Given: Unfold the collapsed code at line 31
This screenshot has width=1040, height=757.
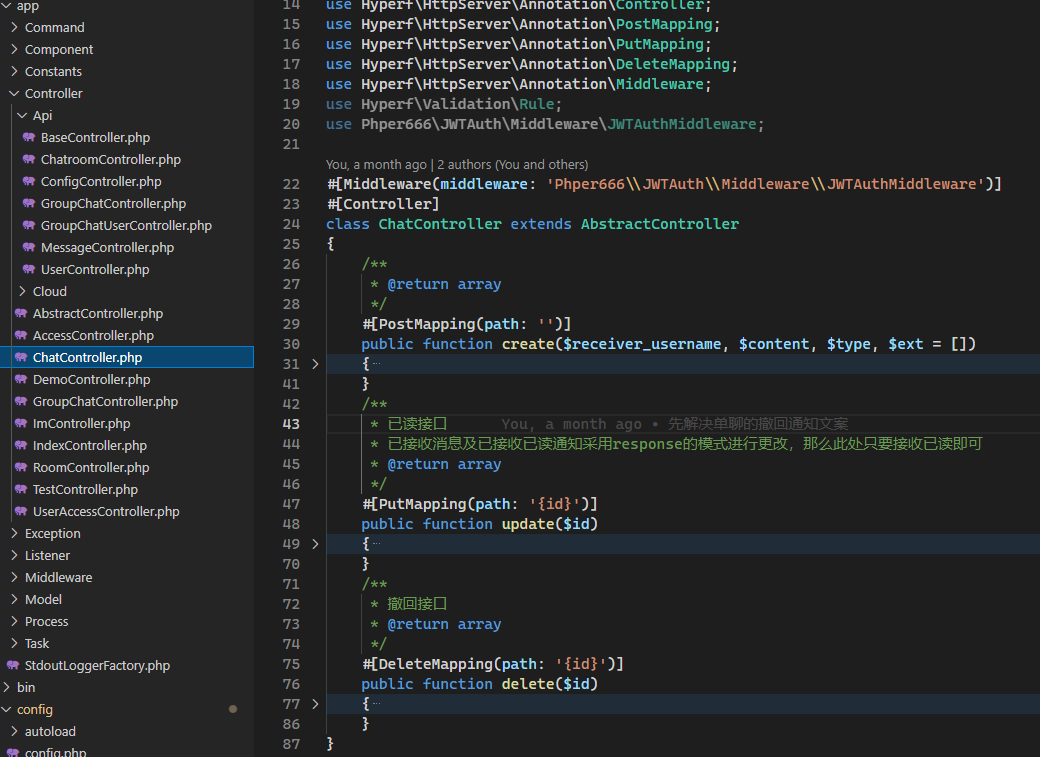Looking at the screenshot, I should pyautogui.click(x=316, y=363).
